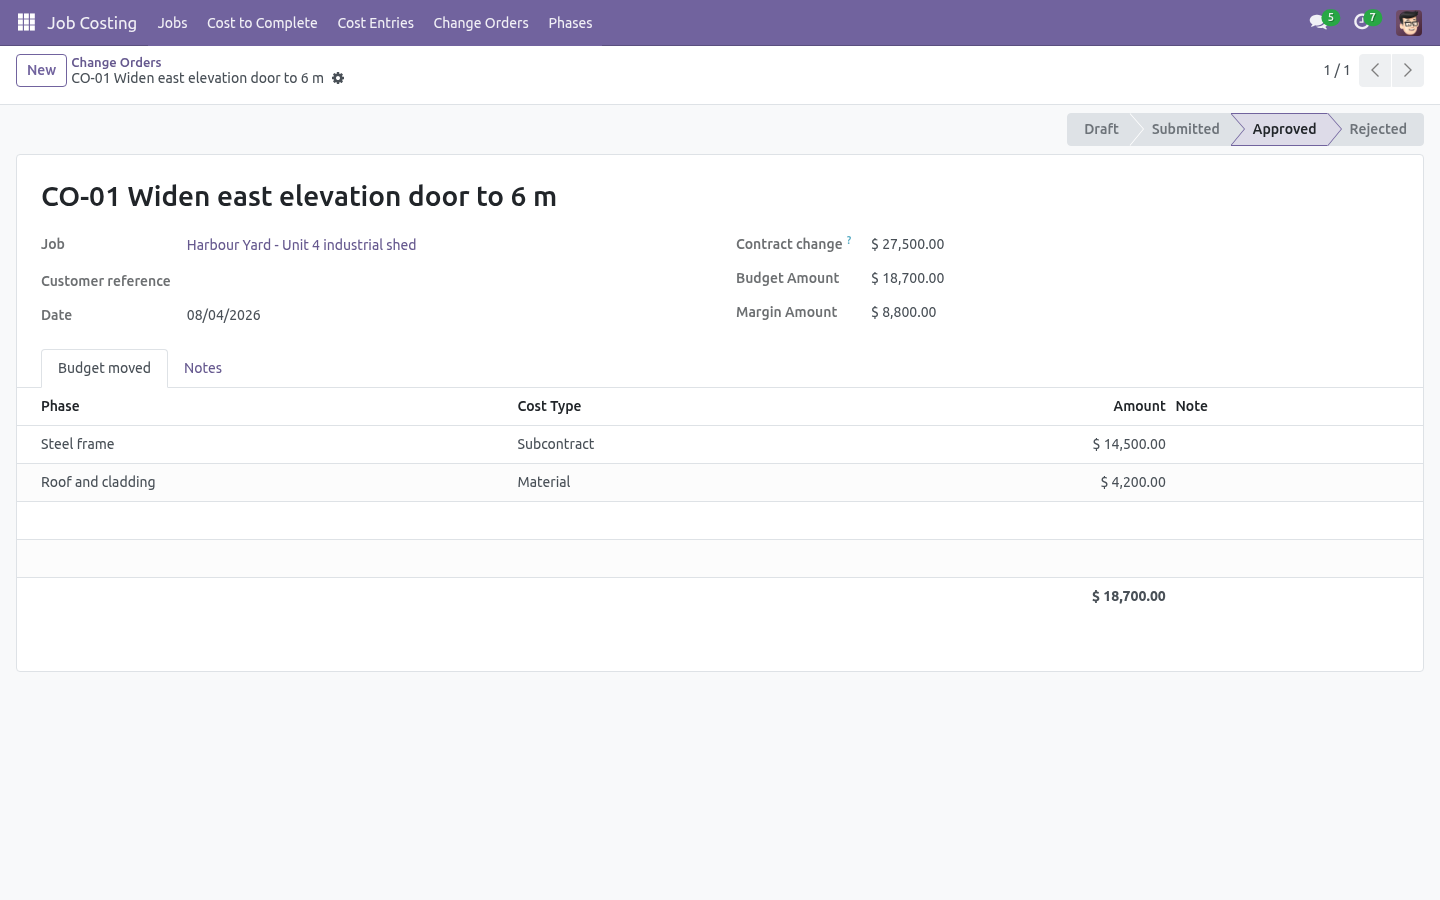Open the apps grid menu icon
Image resolution: width=1440 pixels, height=900 pixels.
(x=27, y=22)
